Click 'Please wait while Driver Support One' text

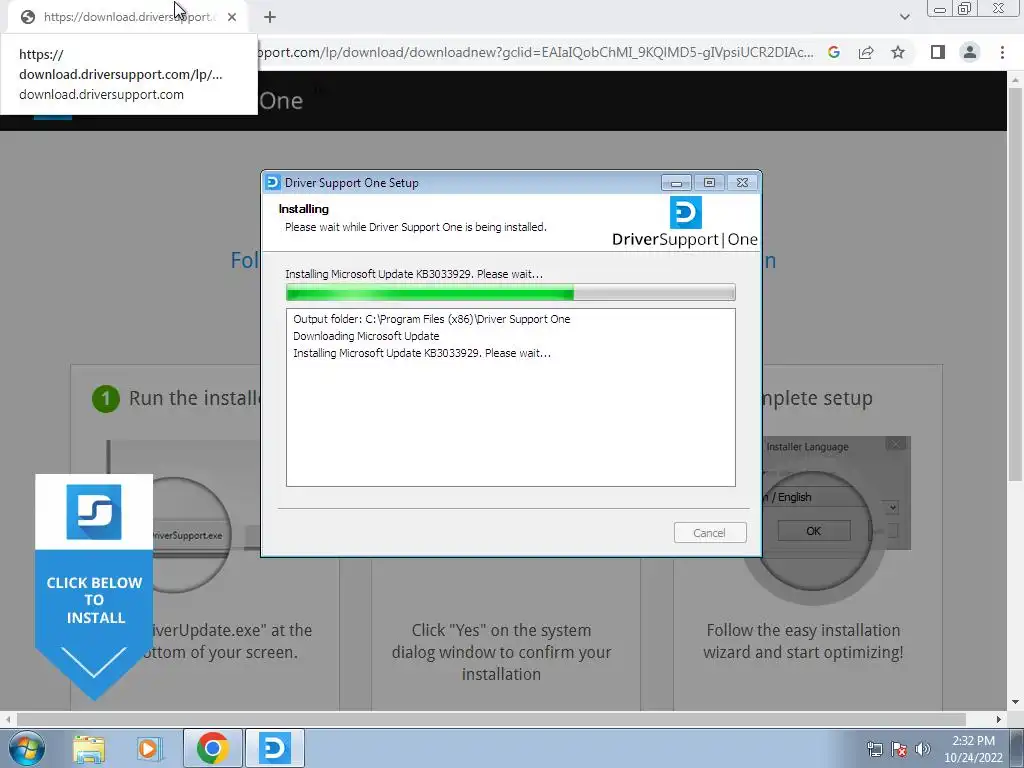pyautogui.click(x=416, y=227)
